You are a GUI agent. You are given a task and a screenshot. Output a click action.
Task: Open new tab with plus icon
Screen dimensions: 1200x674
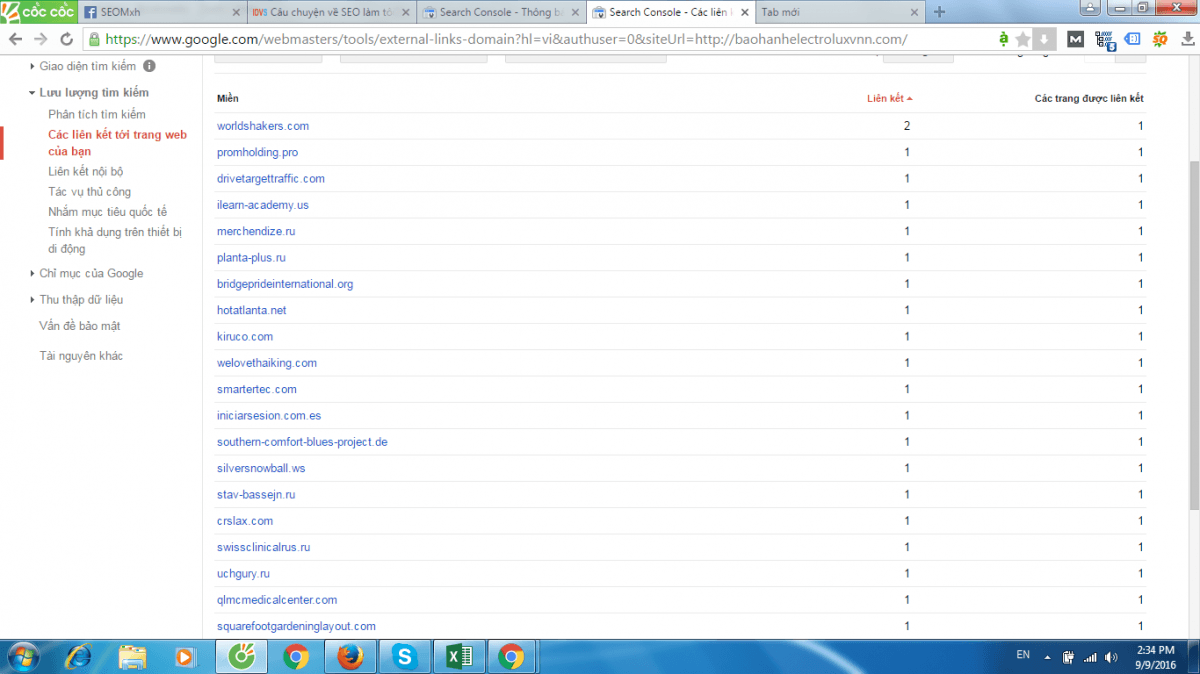point(939,13)
